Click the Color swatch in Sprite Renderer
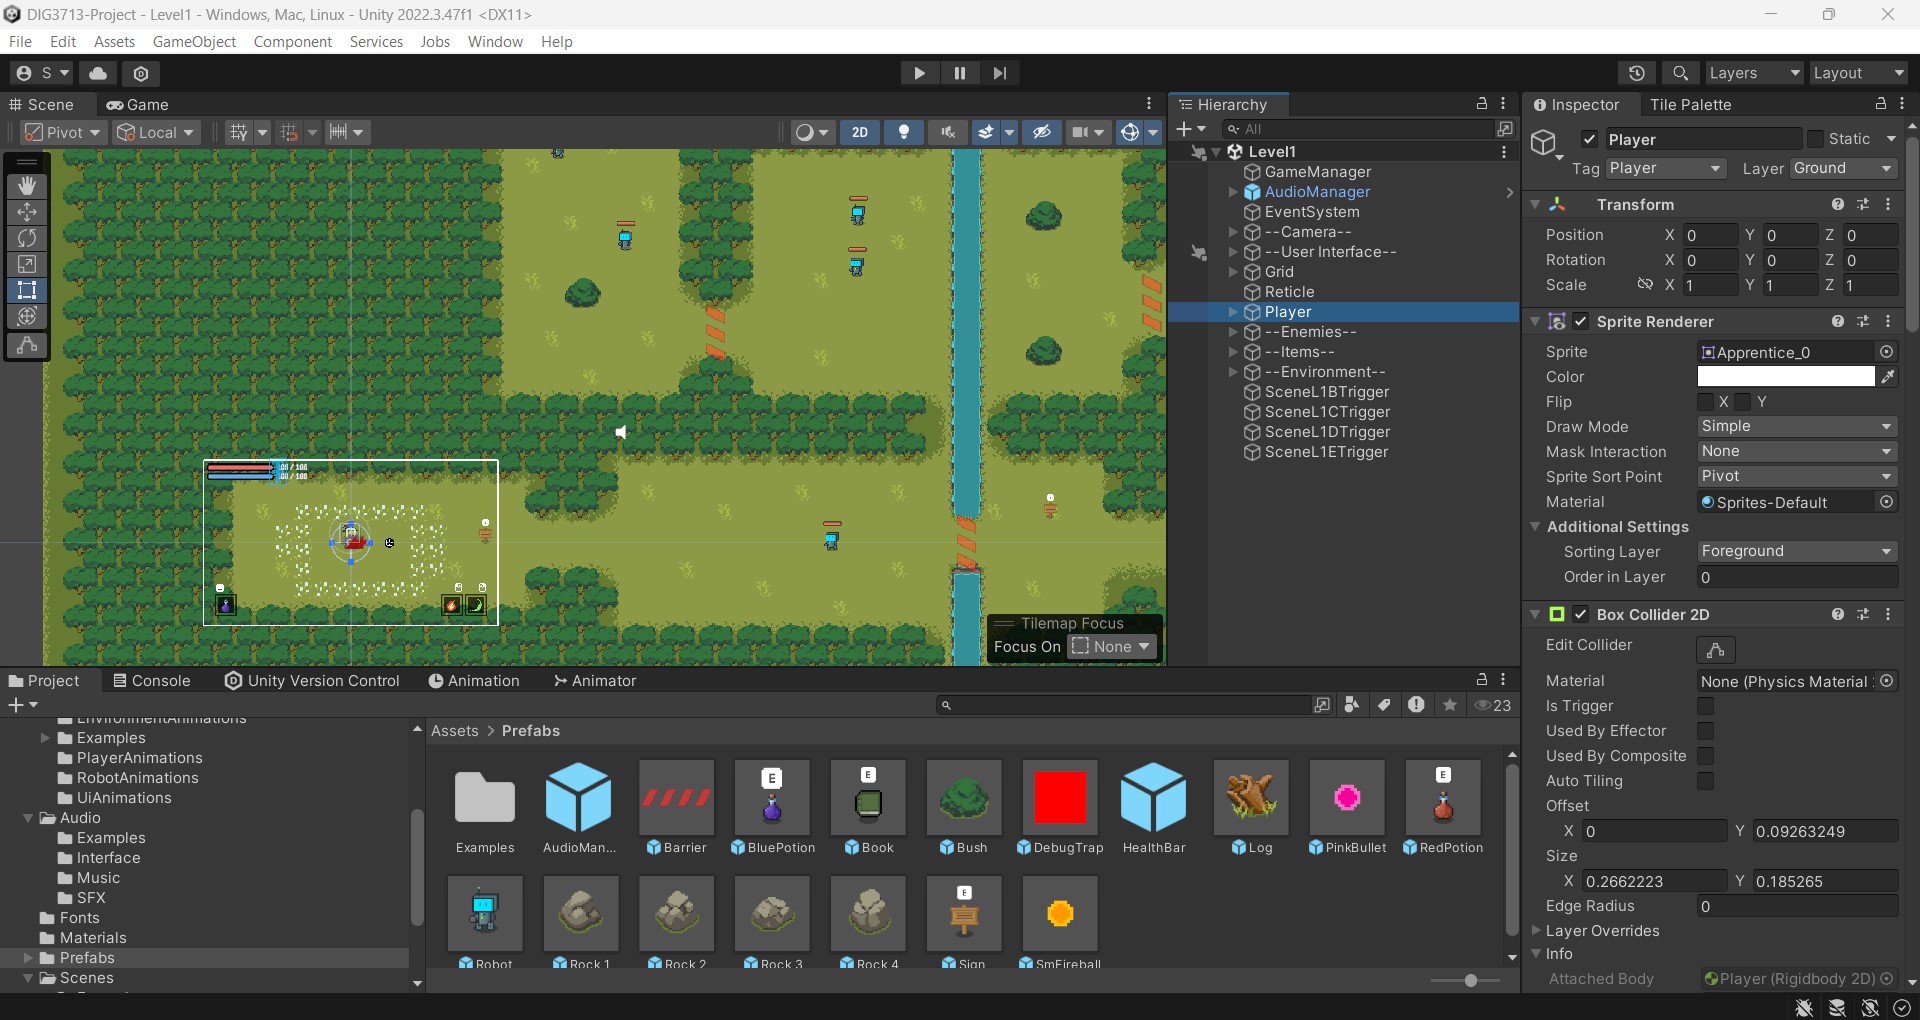 pos(1784,376)
